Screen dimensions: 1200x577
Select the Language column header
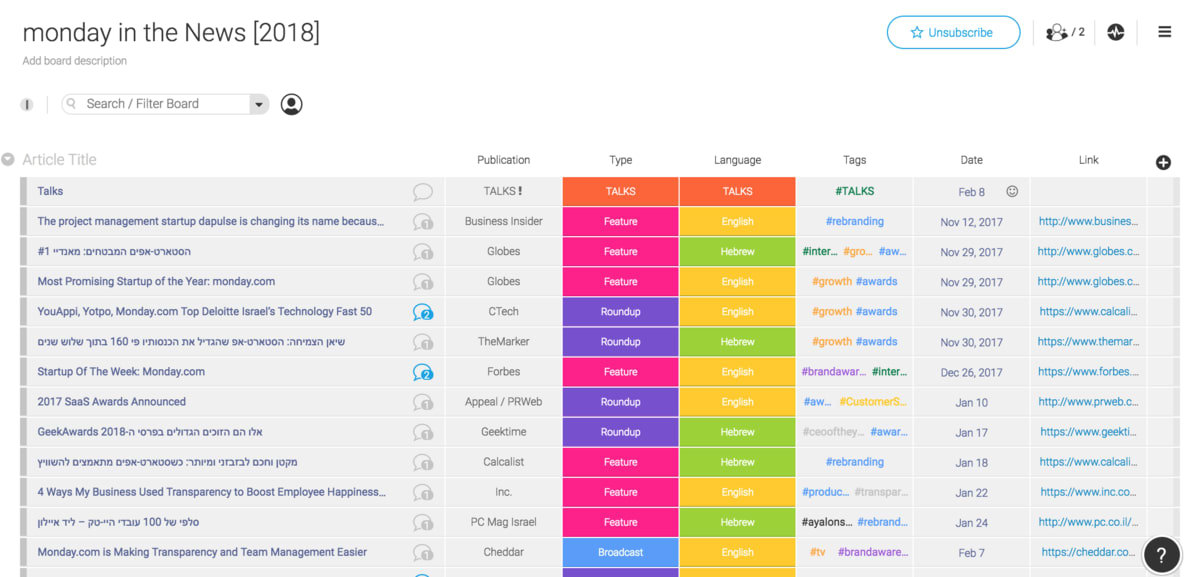click(x=737, y=160)
